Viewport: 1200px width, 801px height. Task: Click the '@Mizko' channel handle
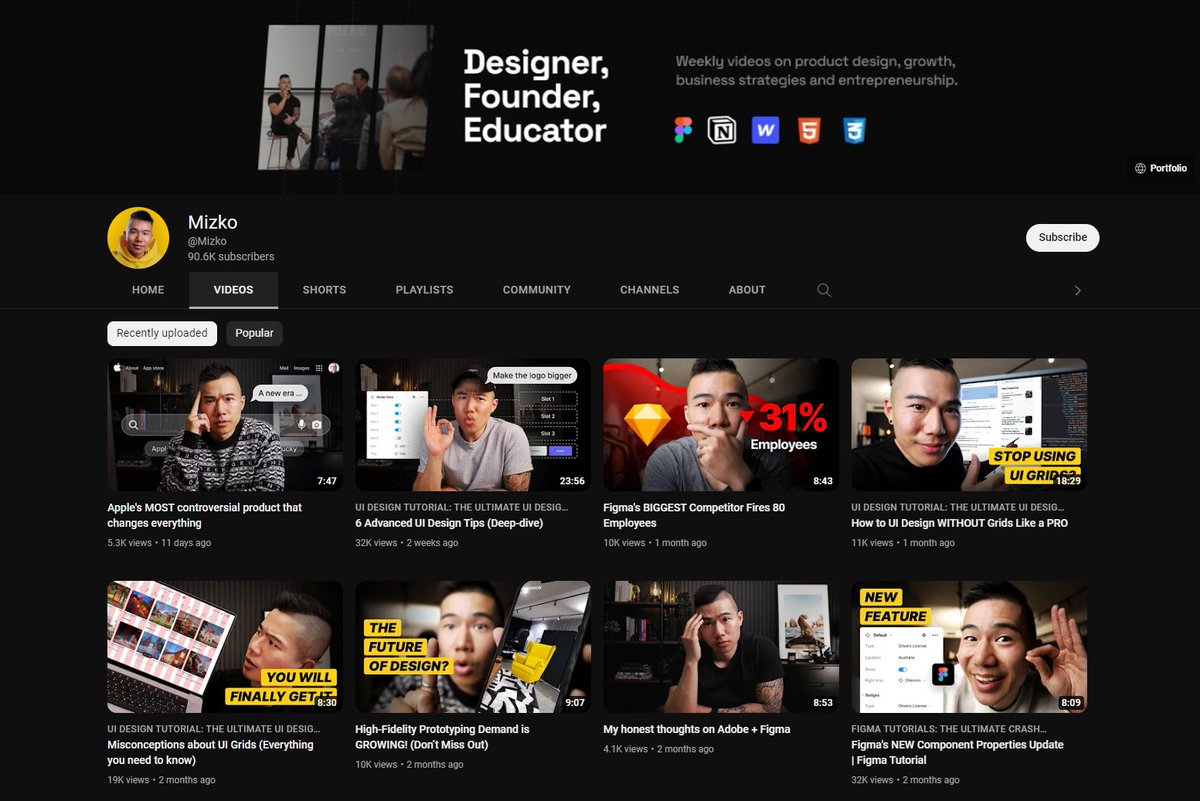coord(207,241)
